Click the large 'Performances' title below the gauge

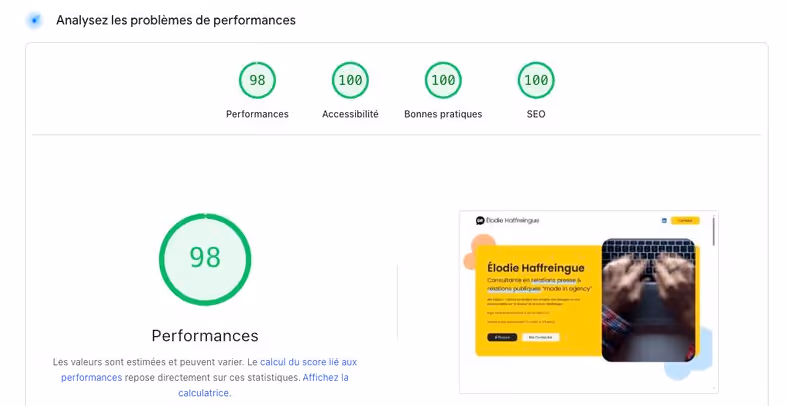click(x=205, y=336)
